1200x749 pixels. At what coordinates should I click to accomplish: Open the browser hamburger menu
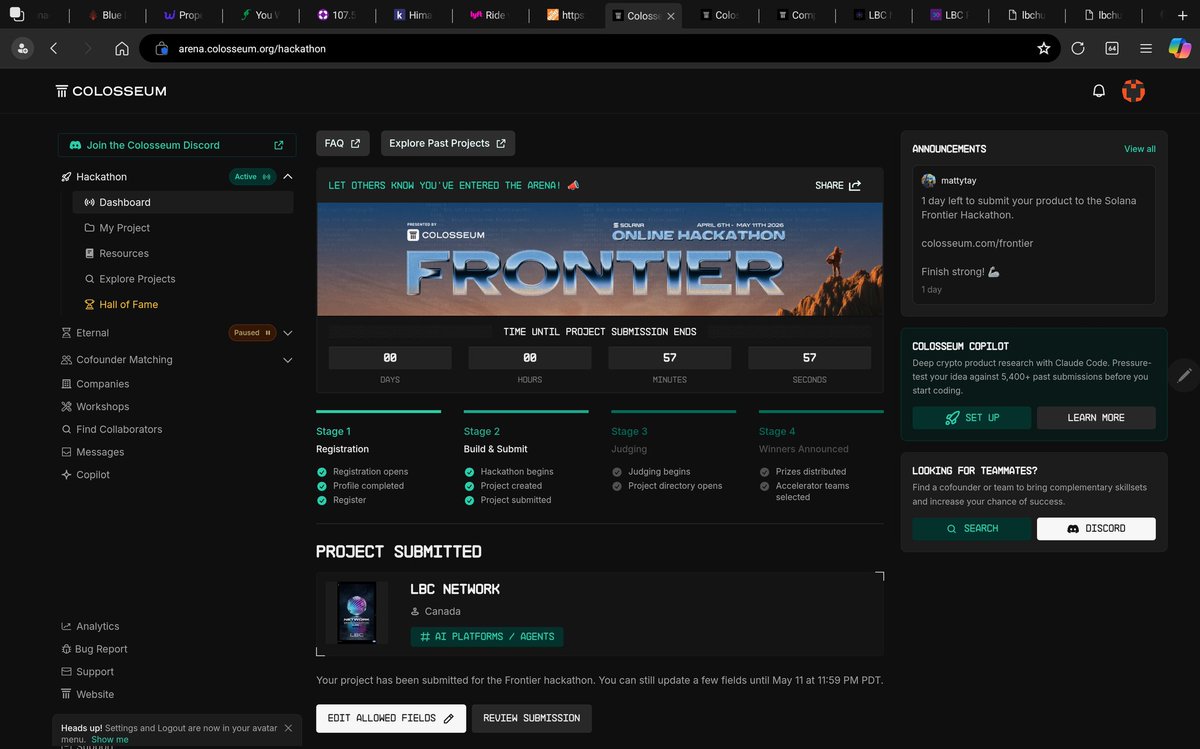point(1146,48)
